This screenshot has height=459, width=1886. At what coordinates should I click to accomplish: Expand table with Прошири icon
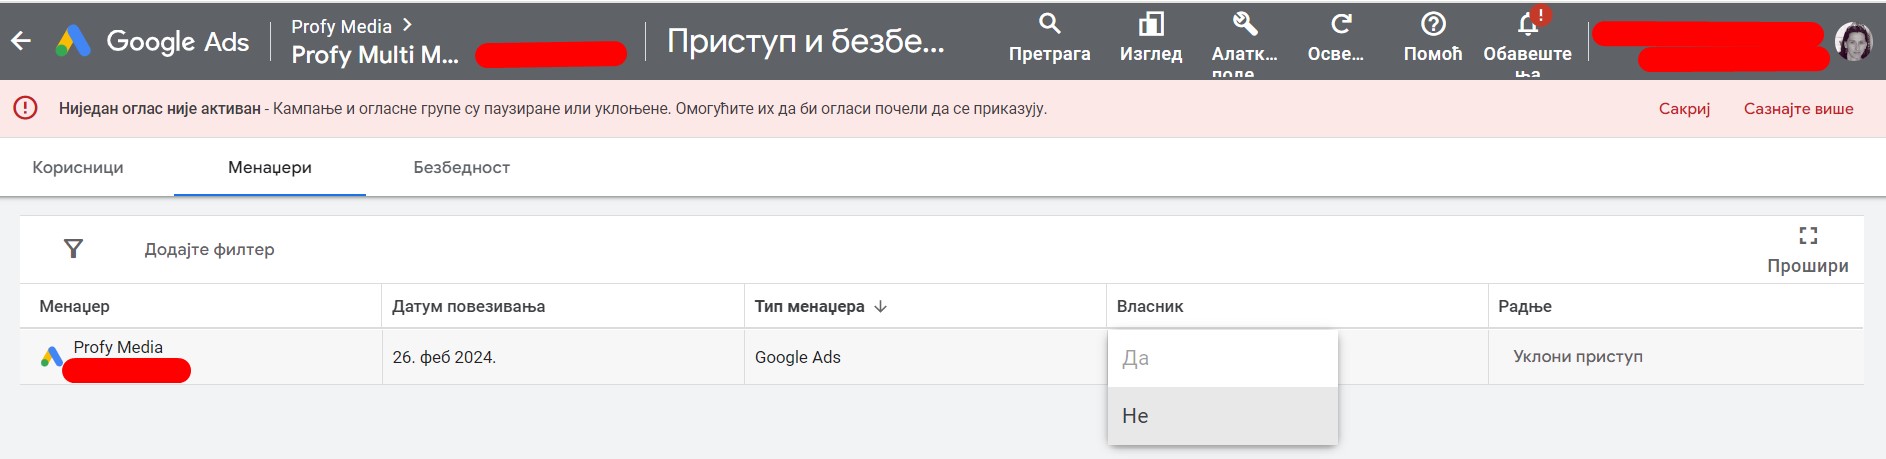coord(1808,236)
